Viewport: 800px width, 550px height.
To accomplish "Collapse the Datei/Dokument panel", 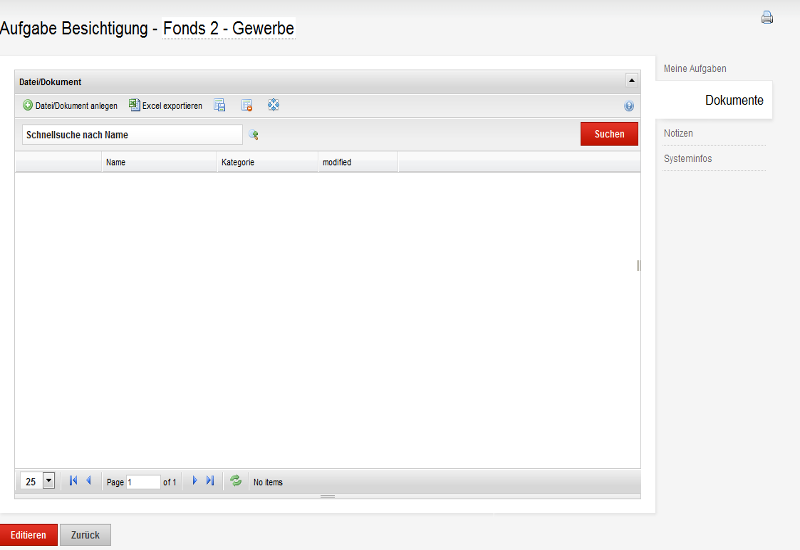I will click(632, 81).
